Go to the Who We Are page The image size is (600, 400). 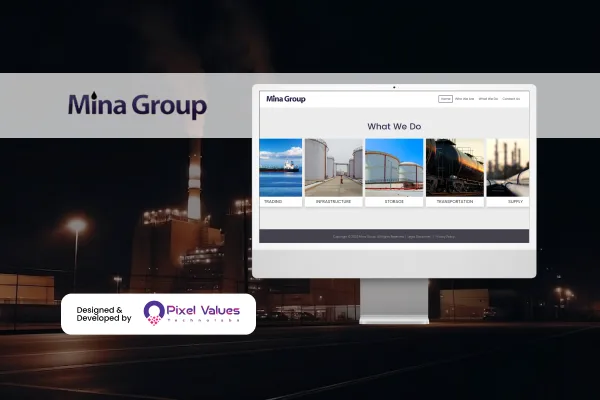(465, 99)
